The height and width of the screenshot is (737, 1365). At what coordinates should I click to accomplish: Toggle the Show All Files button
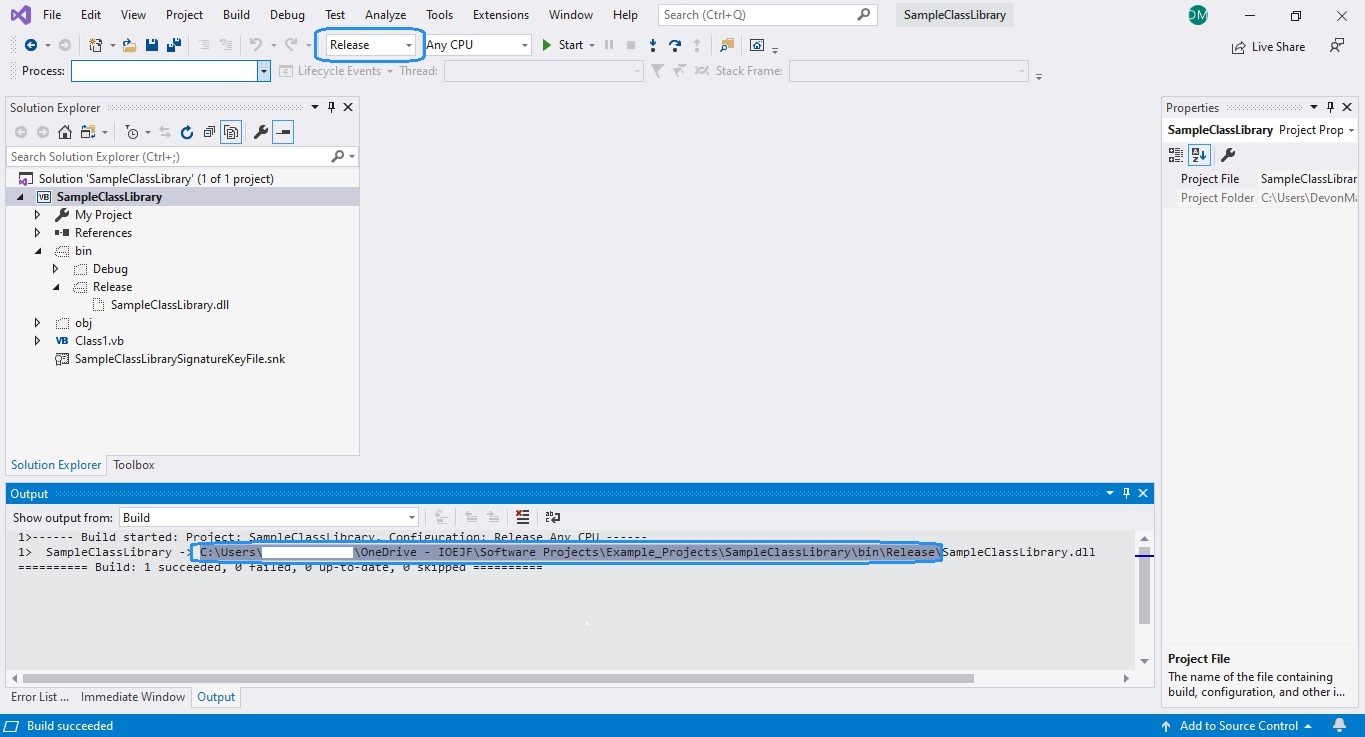(x=230, y=131)
